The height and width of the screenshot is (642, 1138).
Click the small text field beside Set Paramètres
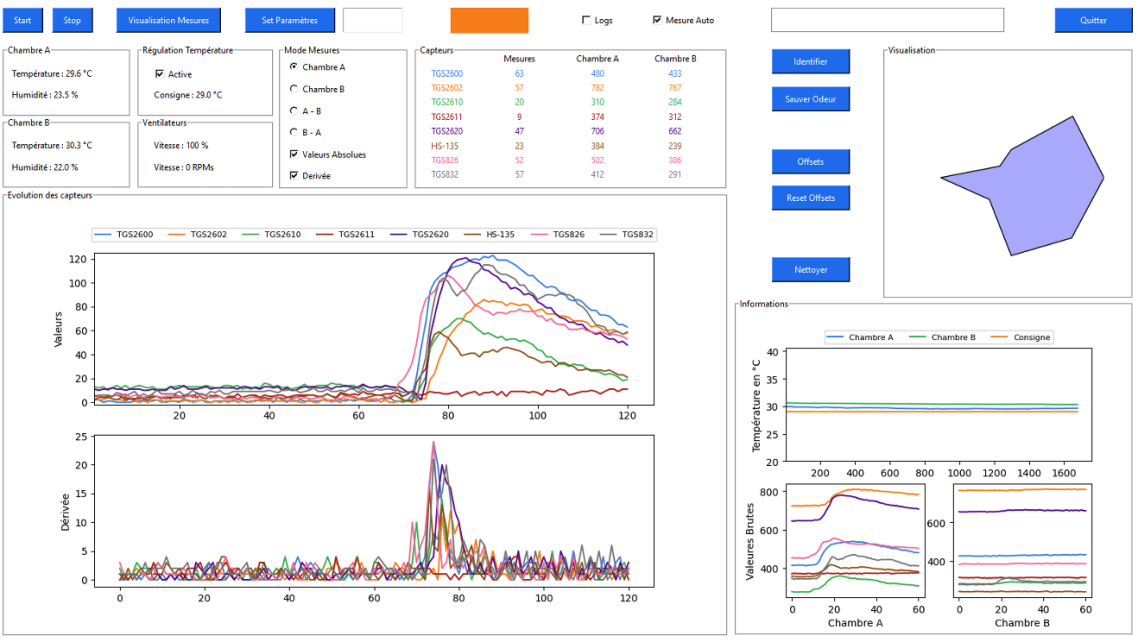(372, 20)
